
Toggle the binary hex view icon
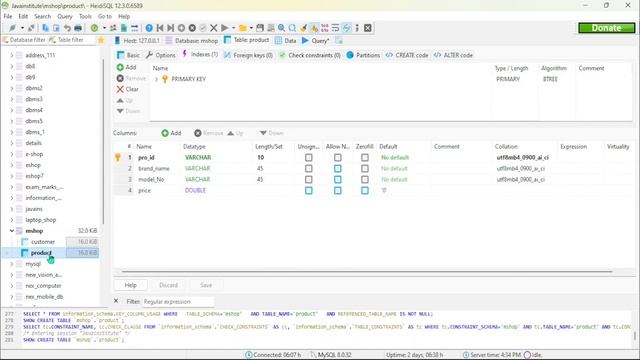pyautogui.click(x=325, y=28)
